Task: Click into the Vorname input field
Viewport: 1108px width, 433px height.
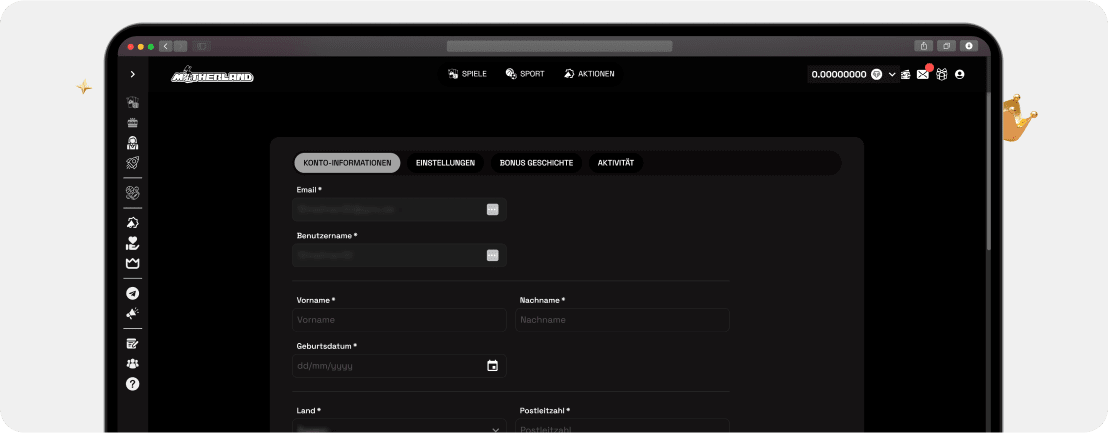Action: [x=399, y=320]
